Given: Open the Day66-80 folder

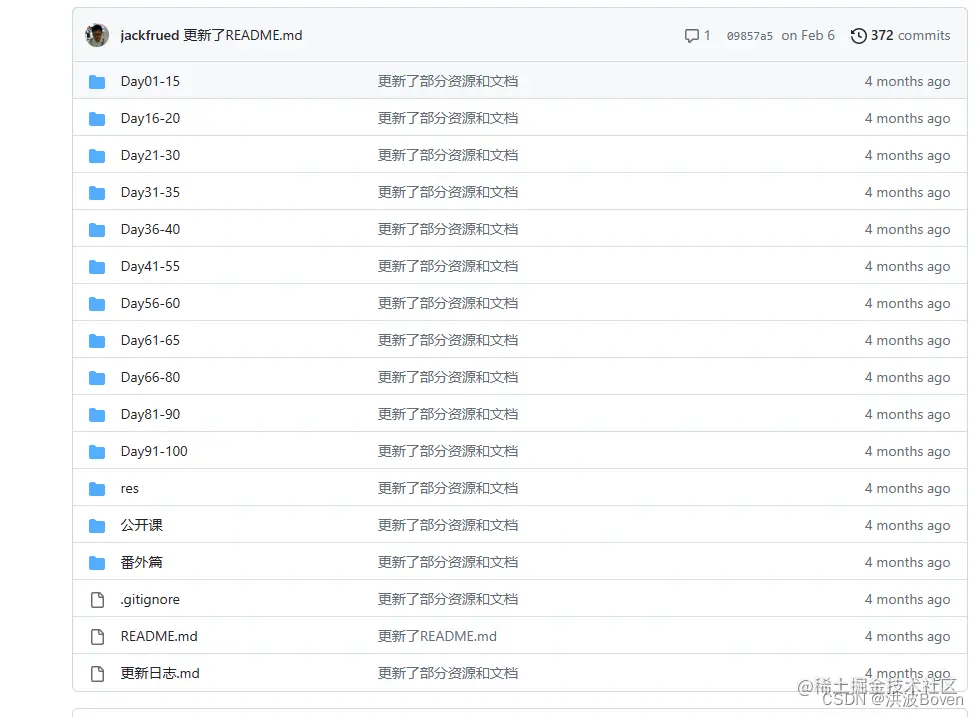Looking at the screenshot, I should [x=150, y=378].
